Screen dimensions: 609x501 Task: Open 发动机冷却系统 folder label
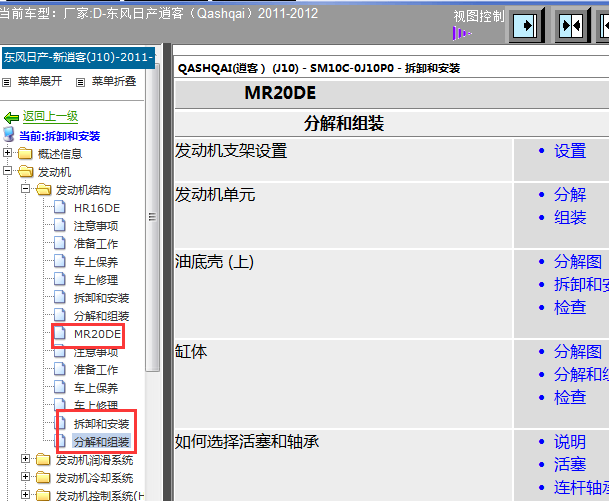[x=94, y=478]
